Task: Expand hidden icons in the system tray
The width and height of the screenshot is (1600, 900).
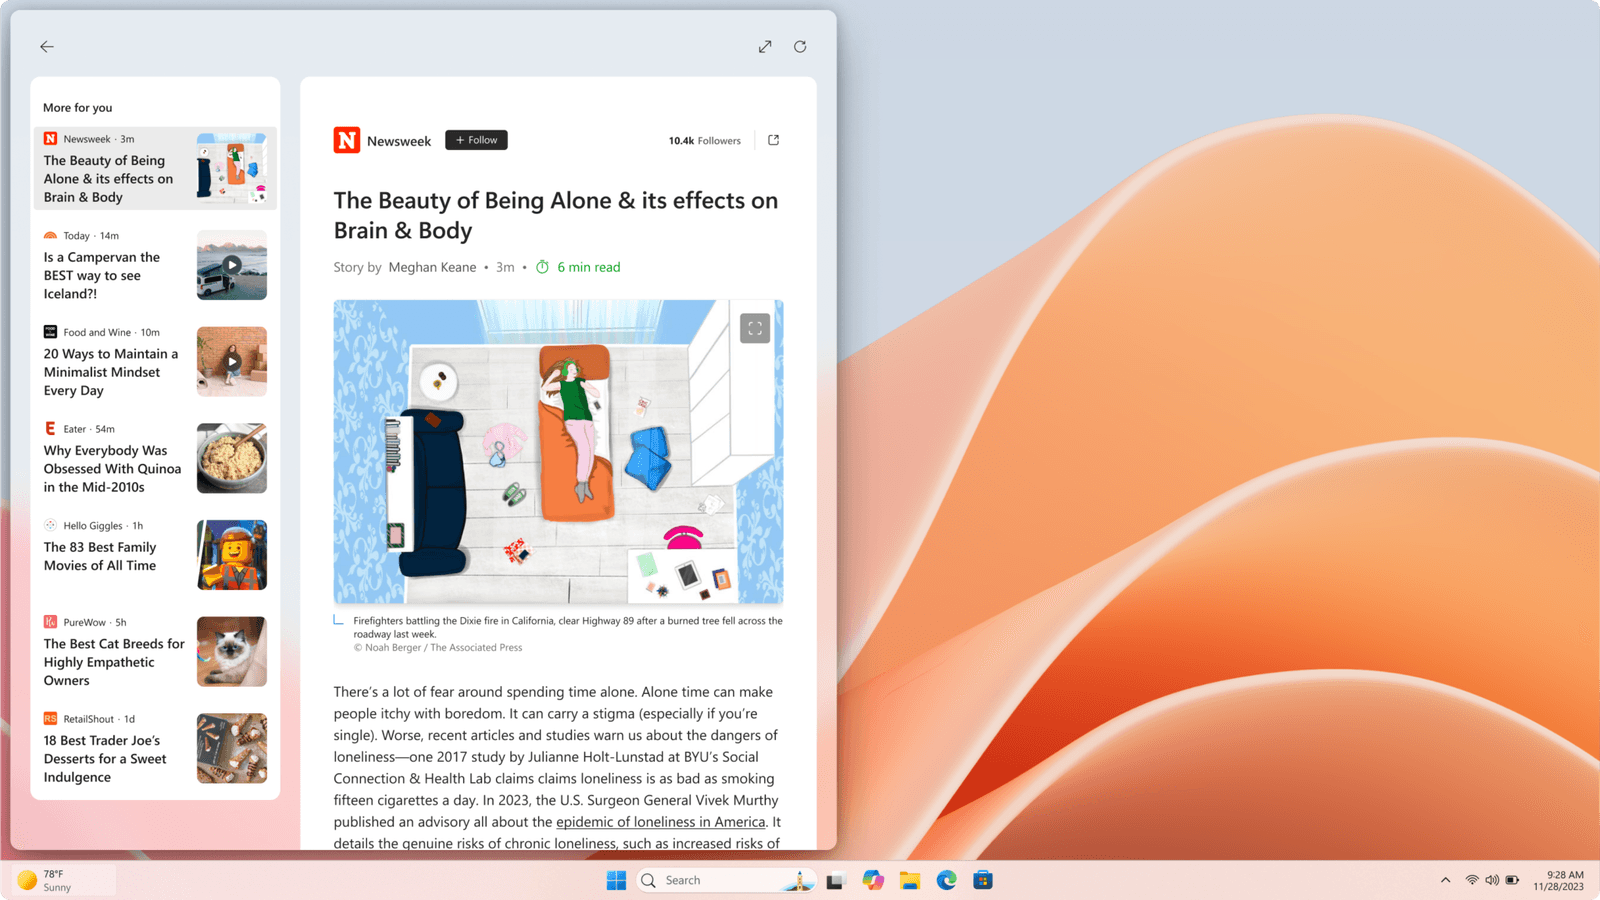Action: 1446,880
